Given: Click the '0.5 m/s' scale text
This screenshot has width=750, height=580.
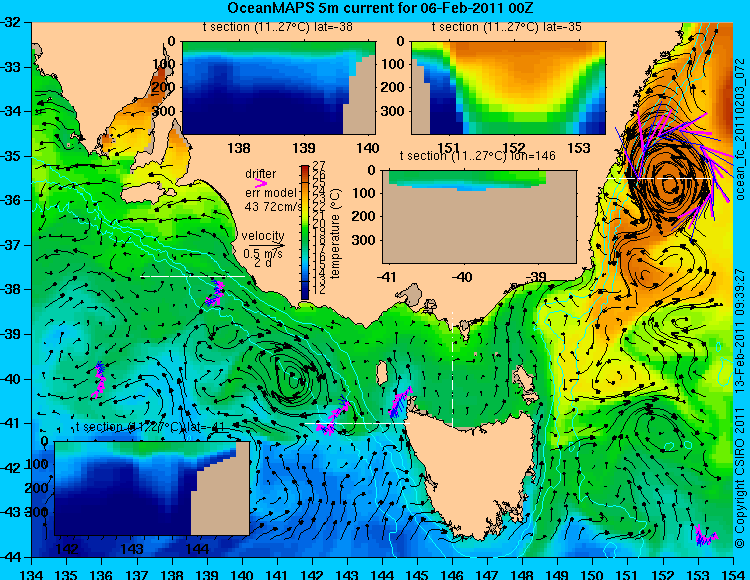Looking at the screenshot, I should [x=263, y=253].
